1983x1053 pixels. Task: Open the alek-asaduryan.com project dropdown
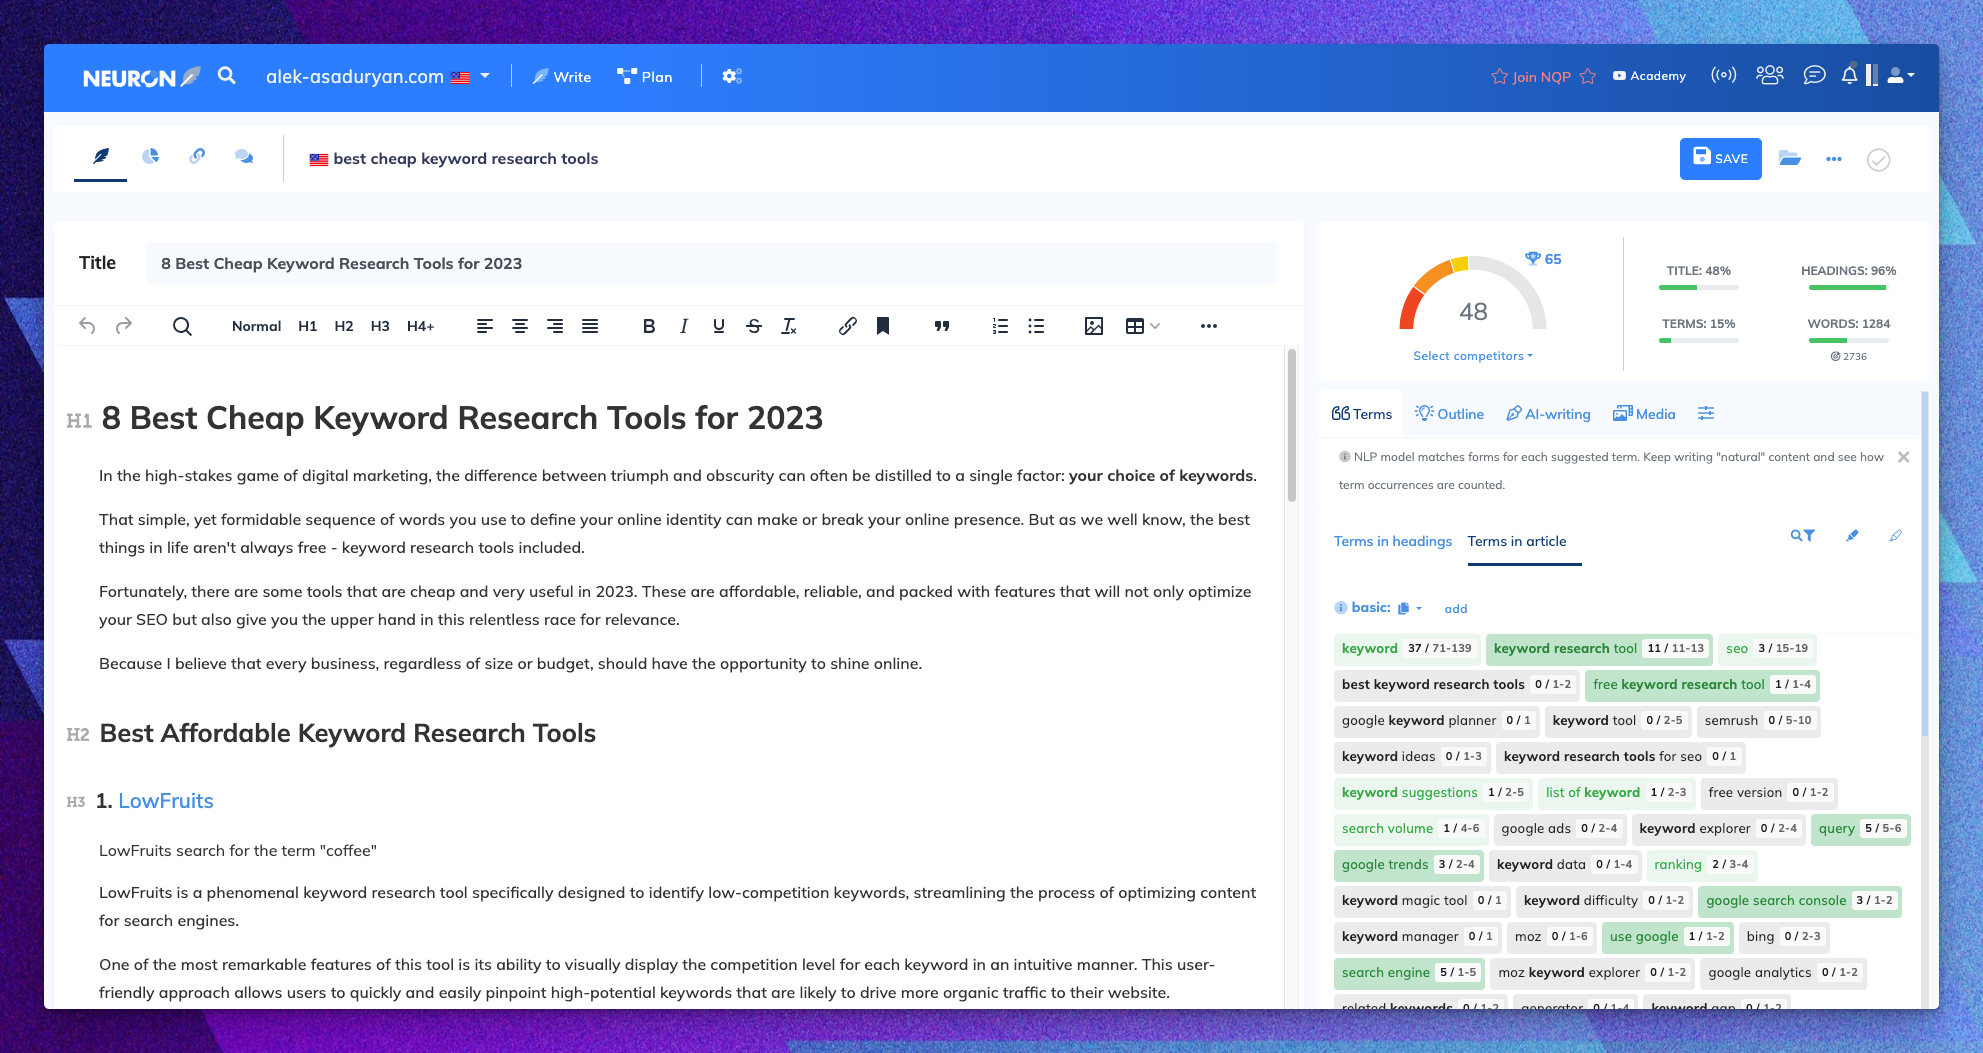pos(378,77)
